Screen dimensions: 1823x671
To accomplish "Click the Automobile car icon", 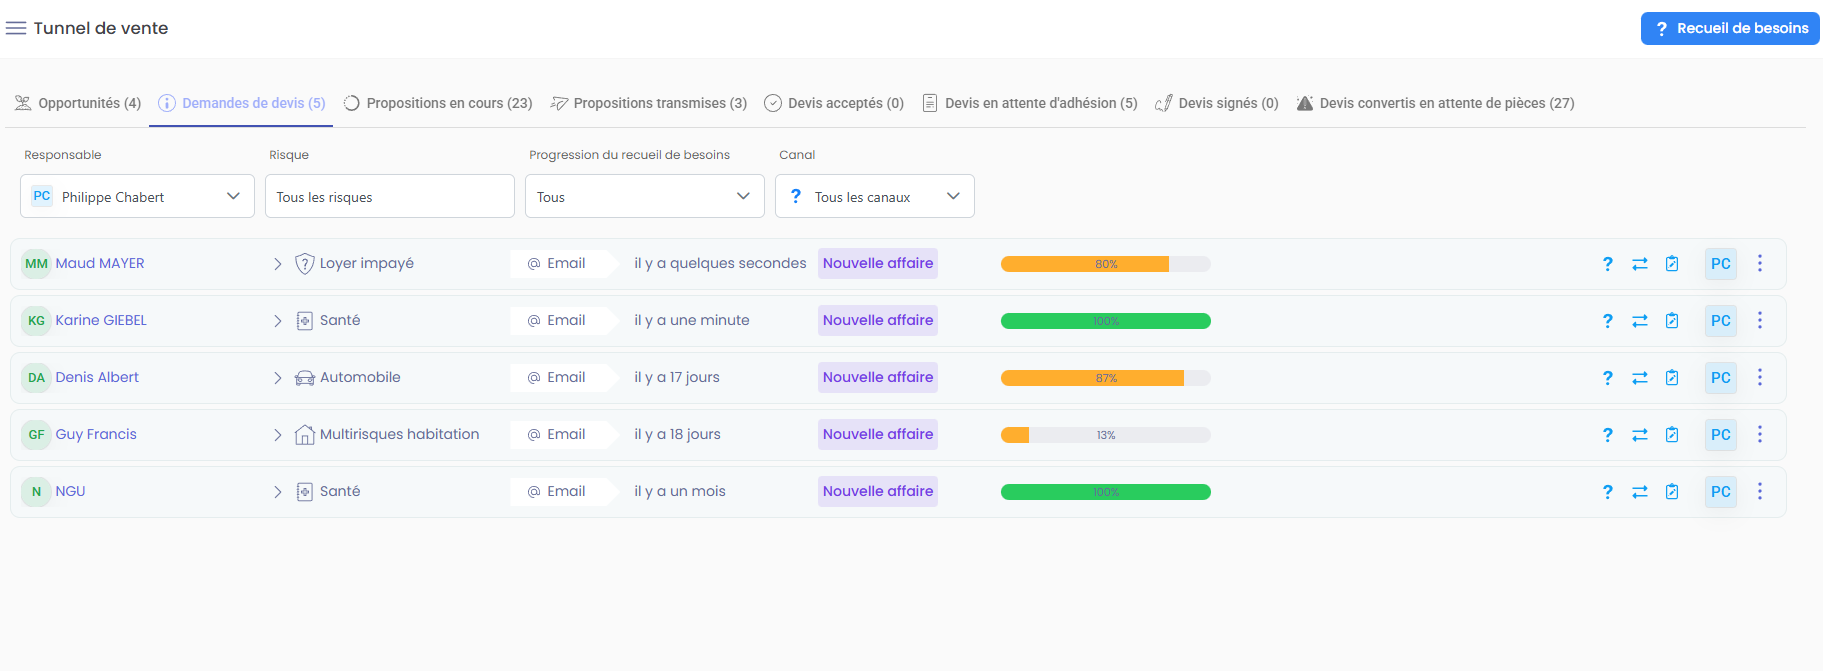I will (x=305, y=378).
